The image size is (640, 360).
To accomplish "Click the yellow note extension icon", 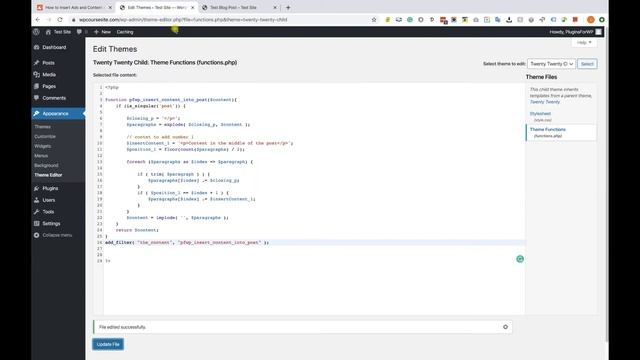I will 388,20.
